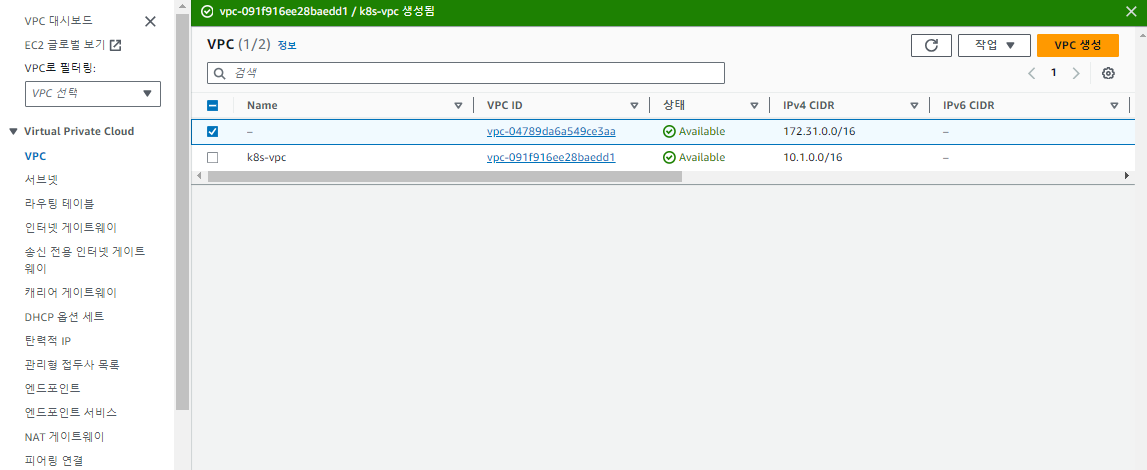
Task: Open VPC 대시보드 in sidebar
Action: (59, 20)
